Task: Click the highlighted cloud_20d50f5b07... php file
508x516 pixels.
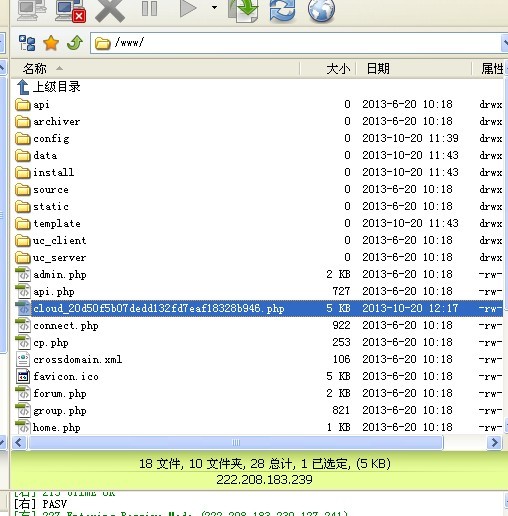Action: 257,308
